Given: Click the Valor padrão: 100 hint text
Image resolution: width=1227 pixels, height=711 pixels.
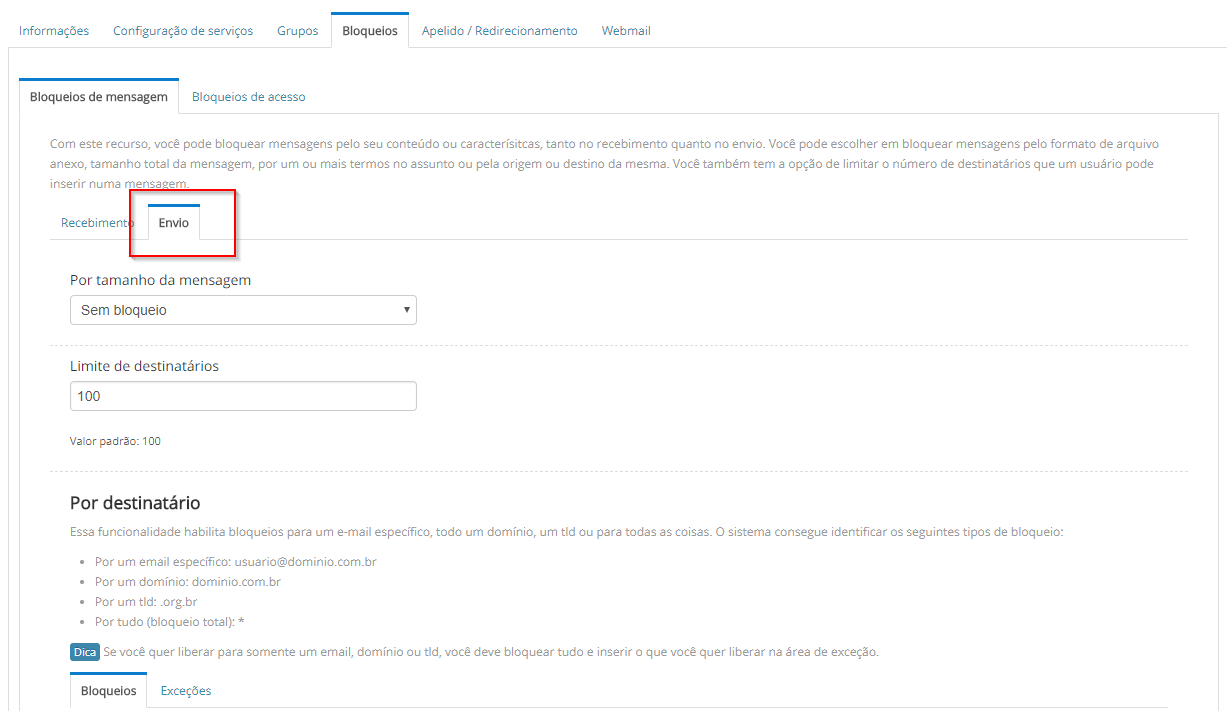Looking at the screenshot, I should [x=115, y=441].
